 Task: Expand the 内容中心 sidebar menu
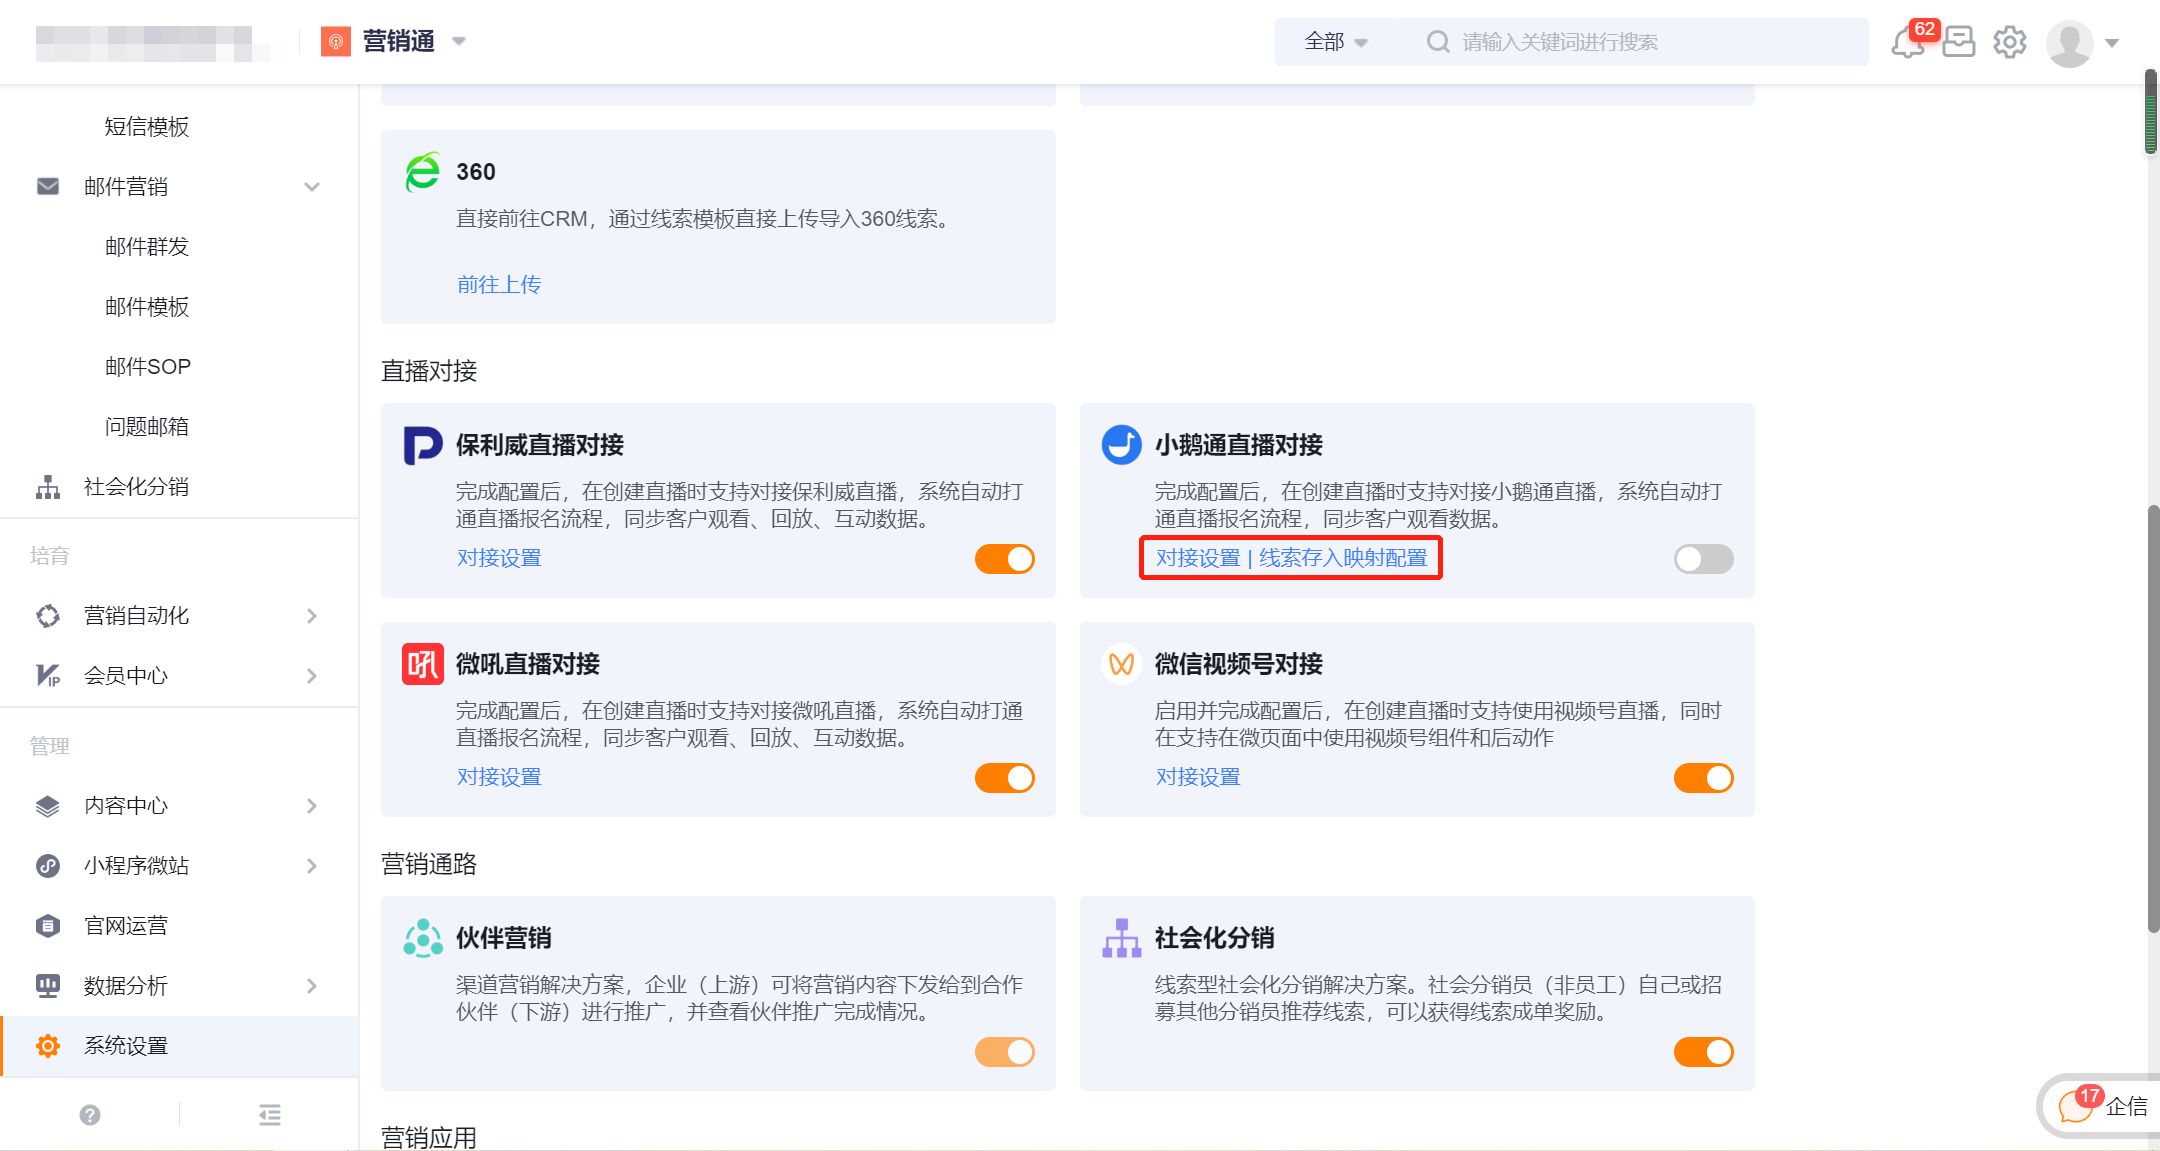click(x=312, y=806)
